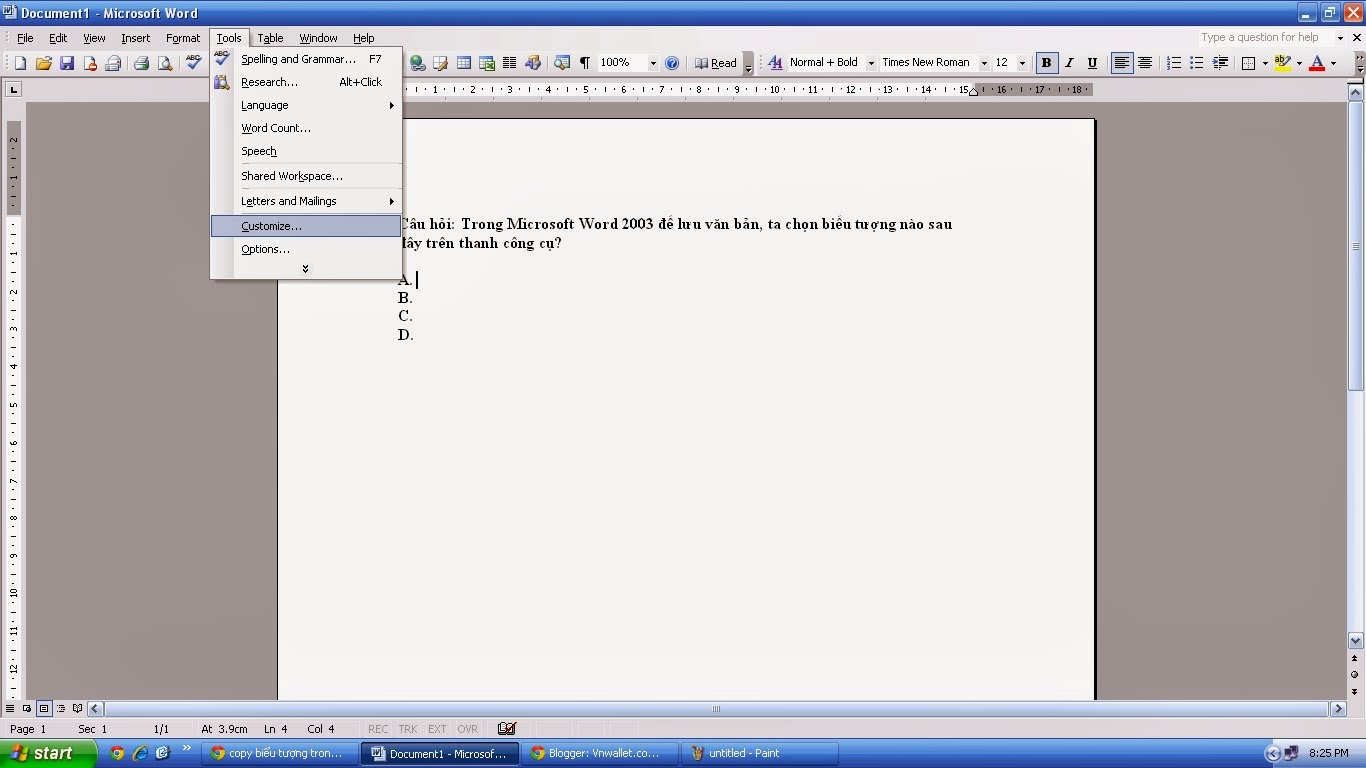Click Shared Workspace... menu entry
The image size is (1366, 768).
(x=306, y=176)
